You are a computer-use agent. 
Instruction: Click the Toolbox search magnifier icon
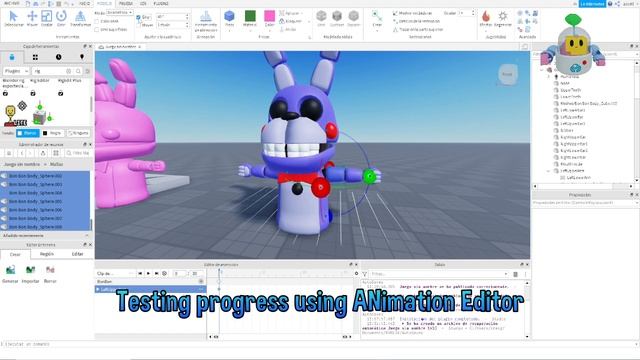pyautogui.click(x=78, y=71)
